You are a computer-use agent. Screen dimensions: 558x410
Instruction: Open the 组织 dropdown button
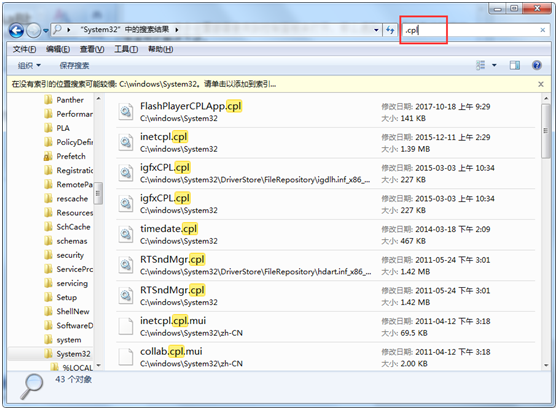coord(29,65)
